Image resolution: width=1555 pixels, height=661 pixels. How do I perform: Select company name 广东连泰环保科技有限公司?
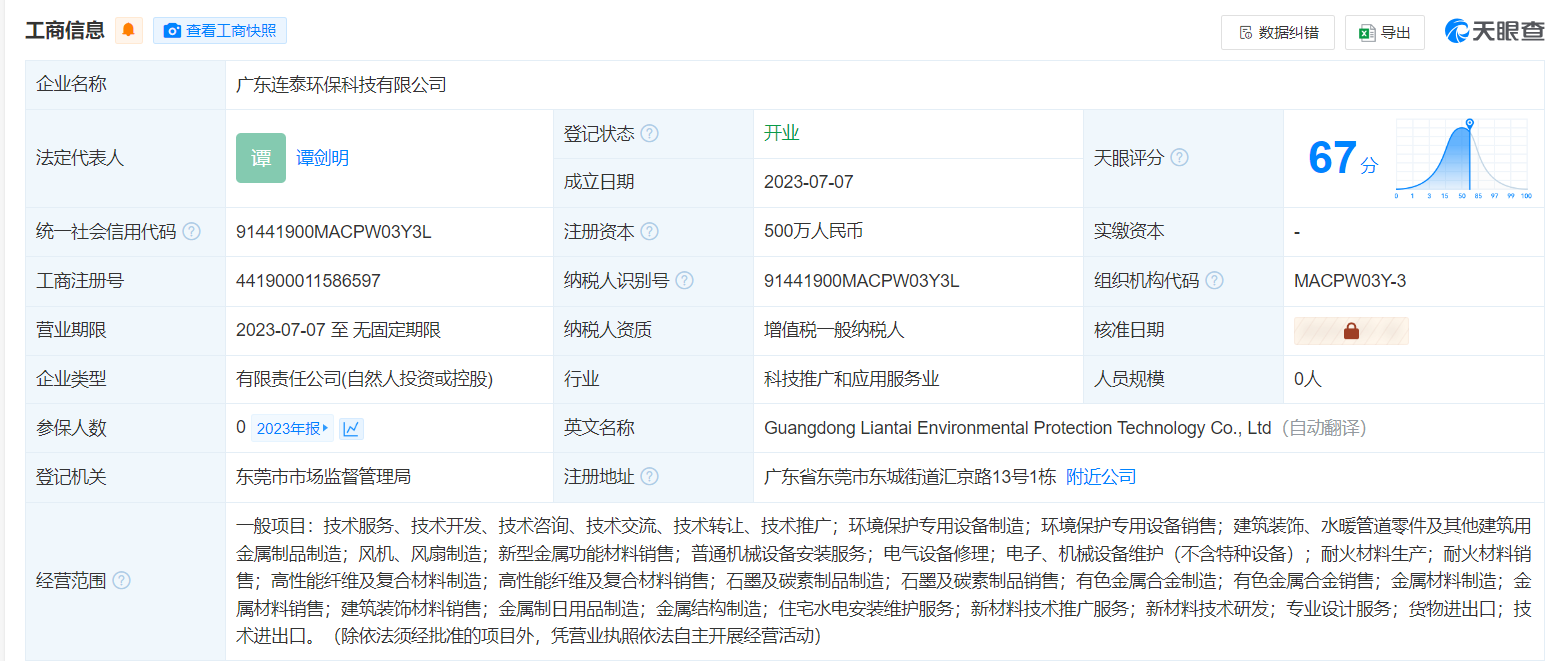(x=341, y=85)
